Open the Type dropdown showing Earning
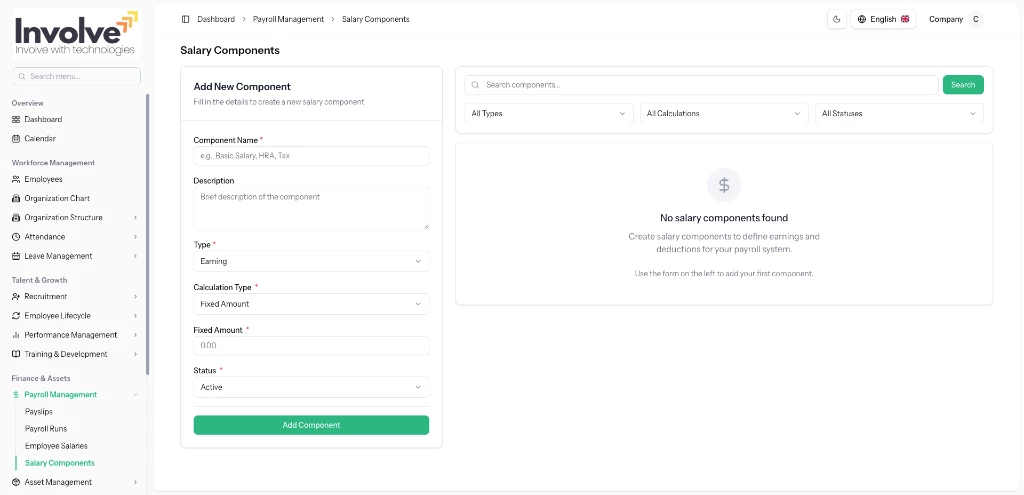Viewport: 1024px width, 495px height. click(x=312, y=261)
